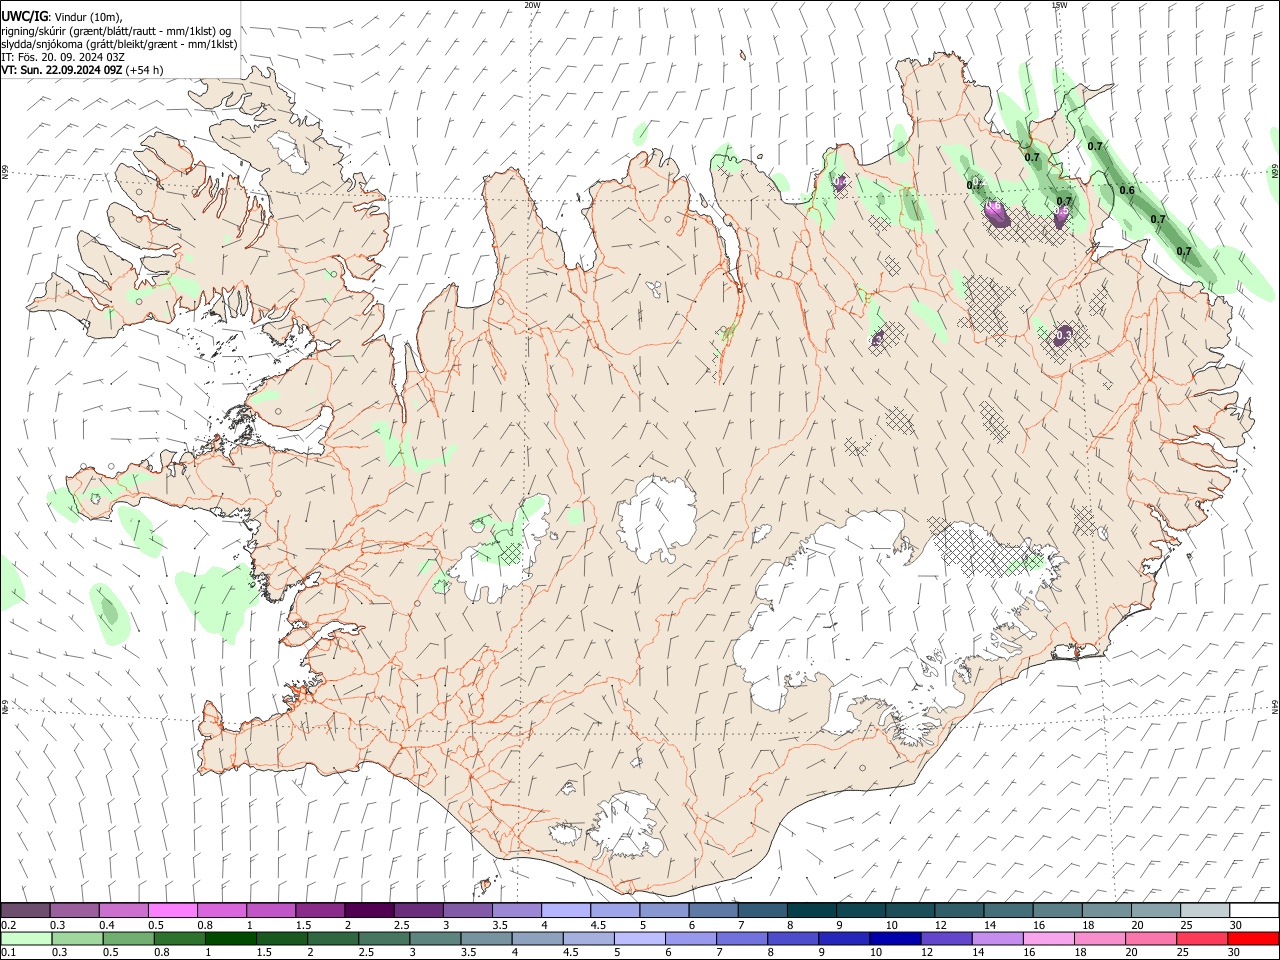Click the slydda/snjókoma legend description line
The height and width of the screenshot is (960, 1280).
click(119, 44)
